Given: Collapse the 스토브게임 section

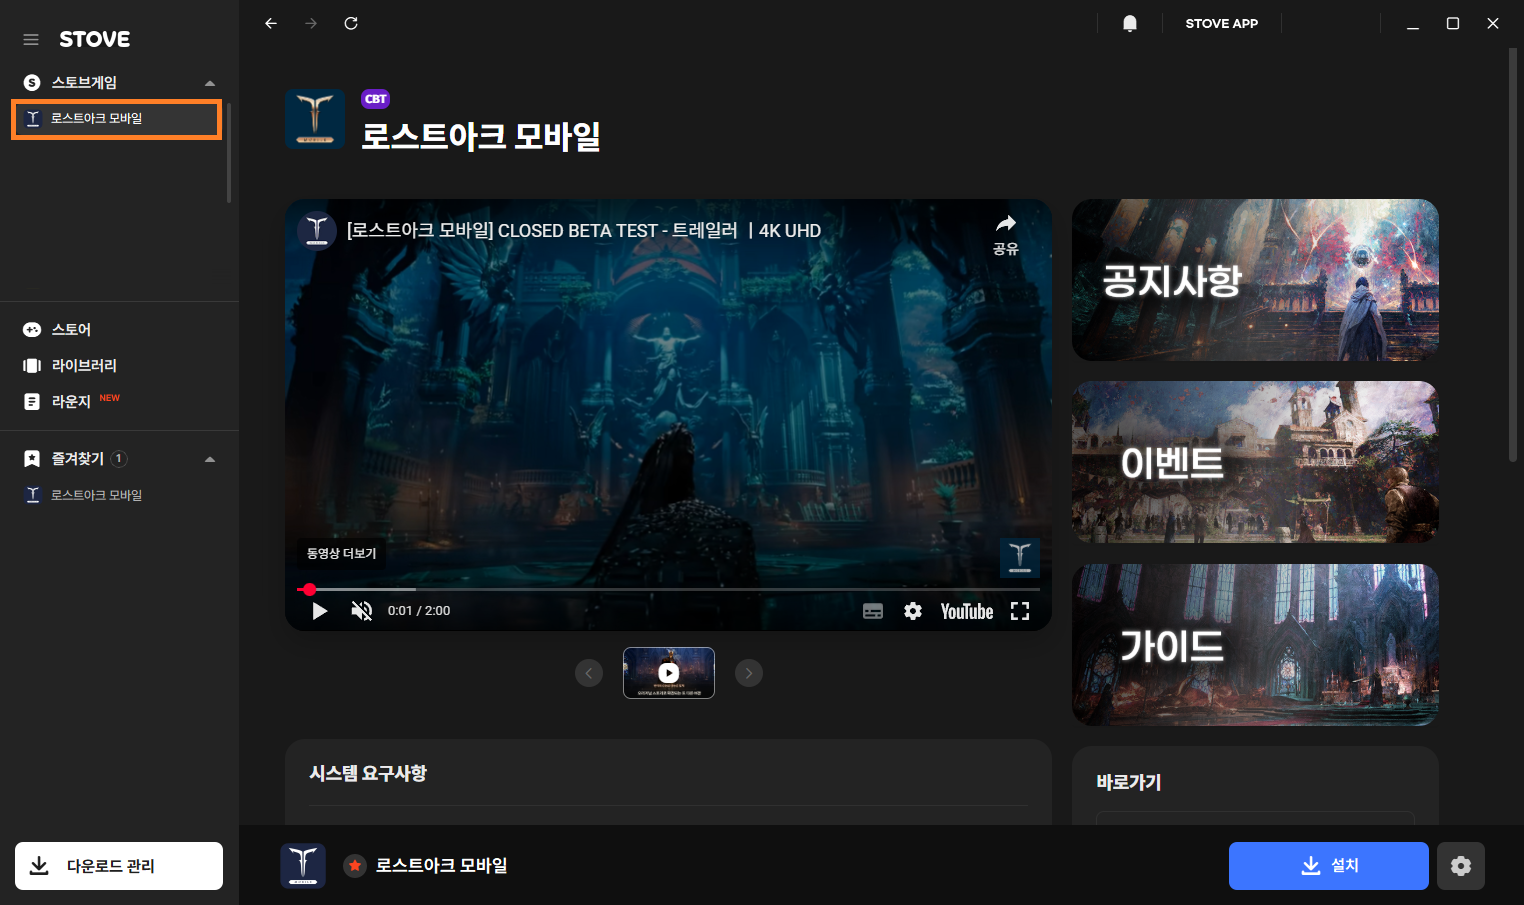Looking at the screenshot, I should coord(210,83).
